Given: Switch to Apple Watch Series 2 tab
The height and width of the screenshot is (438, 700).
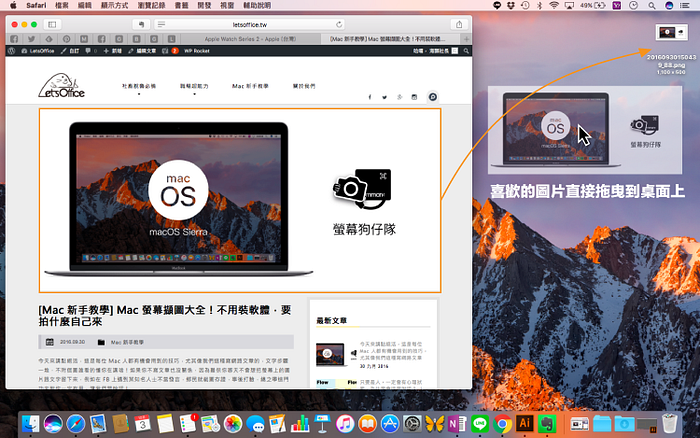Looking at the screenshot, I should [250, 39].
